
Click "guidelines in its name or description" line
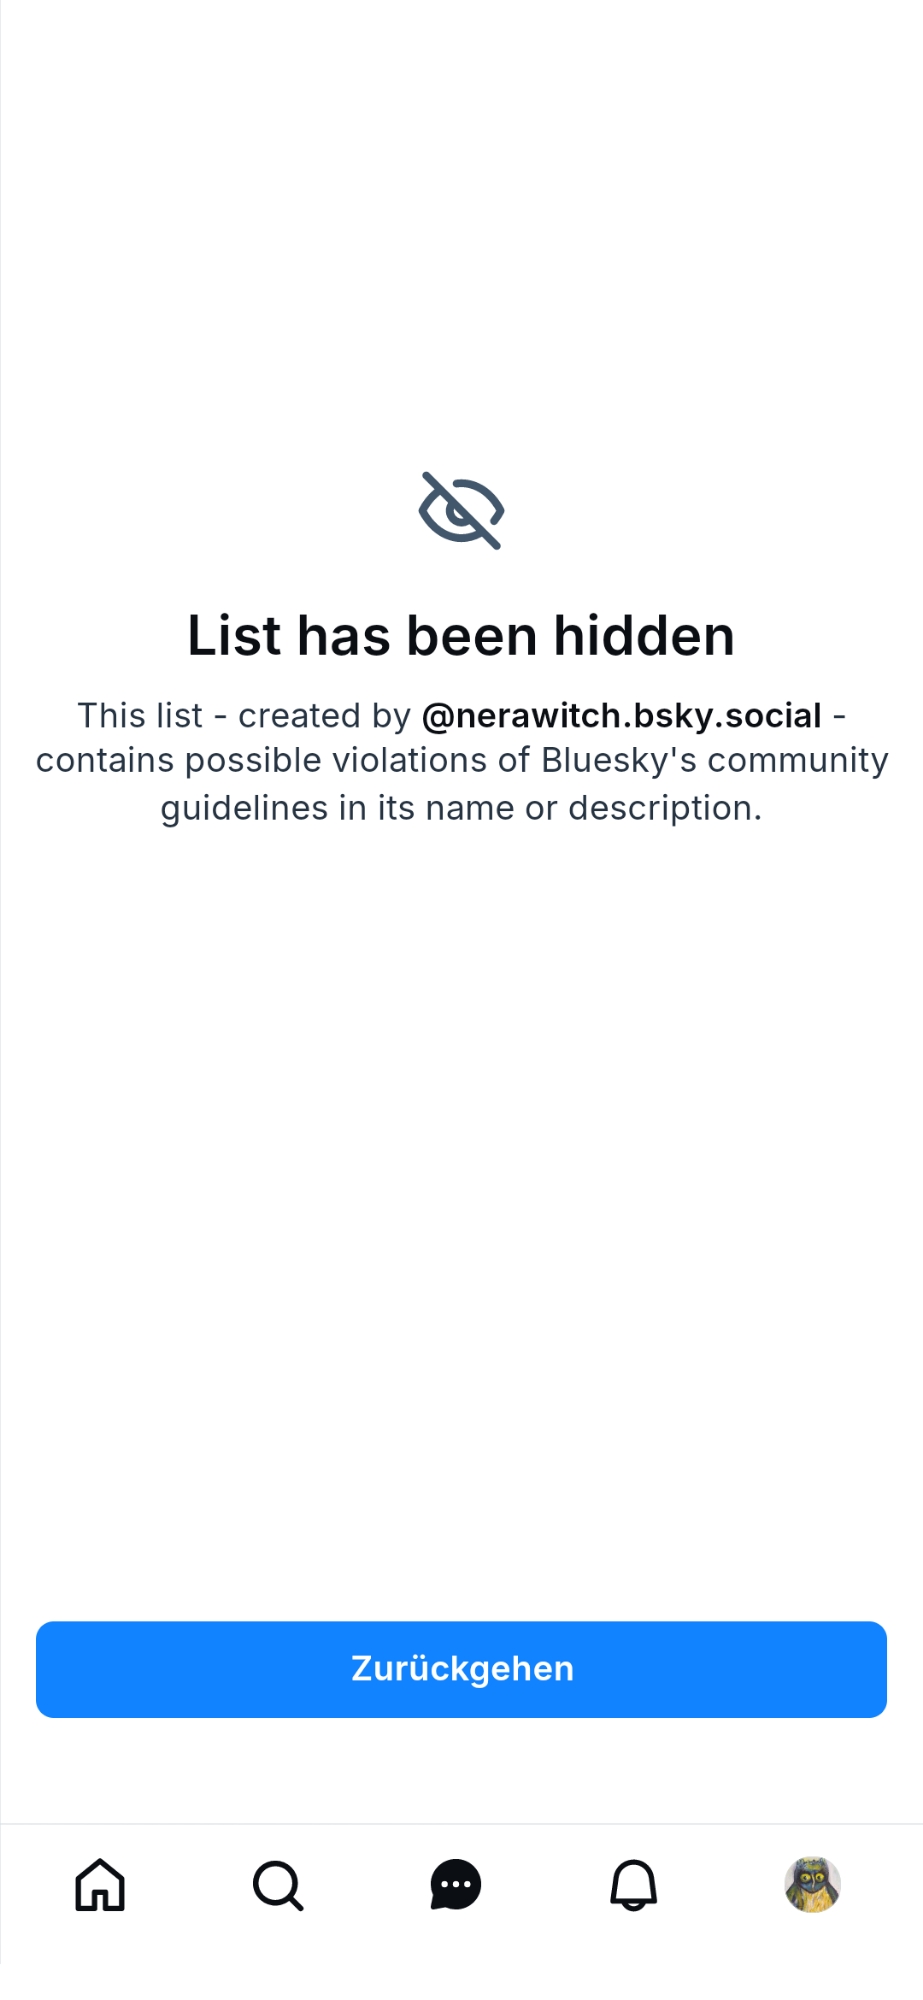(461, 808)
